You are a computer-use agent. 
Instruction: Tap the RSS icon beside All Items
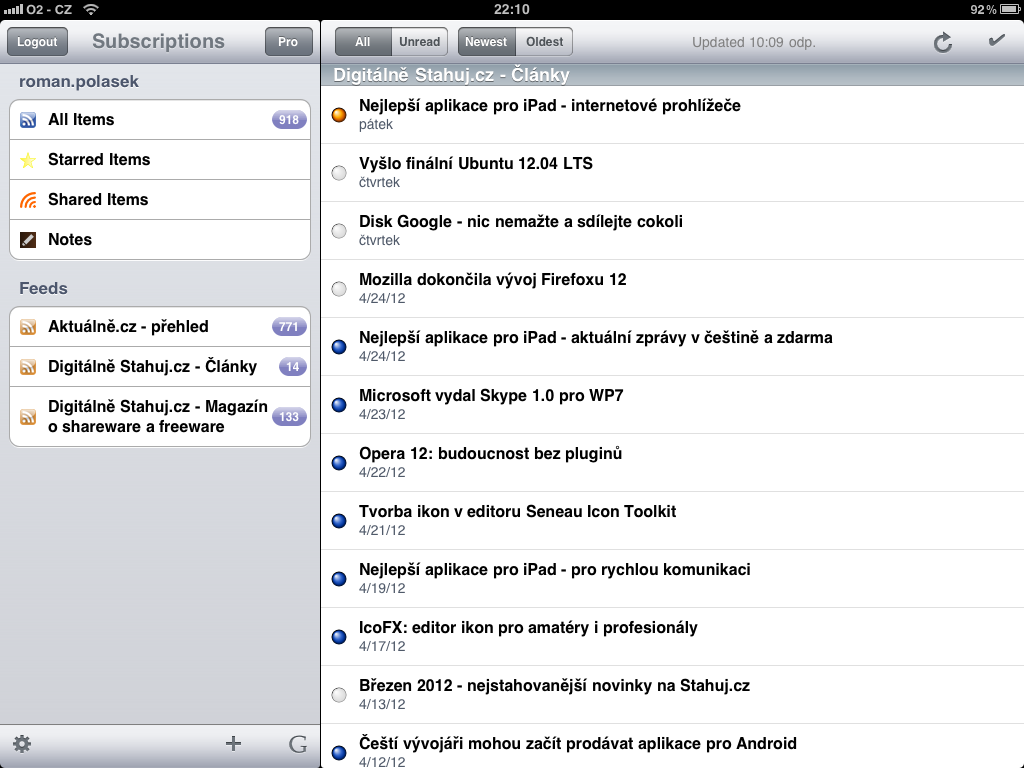tap(28, 120)
